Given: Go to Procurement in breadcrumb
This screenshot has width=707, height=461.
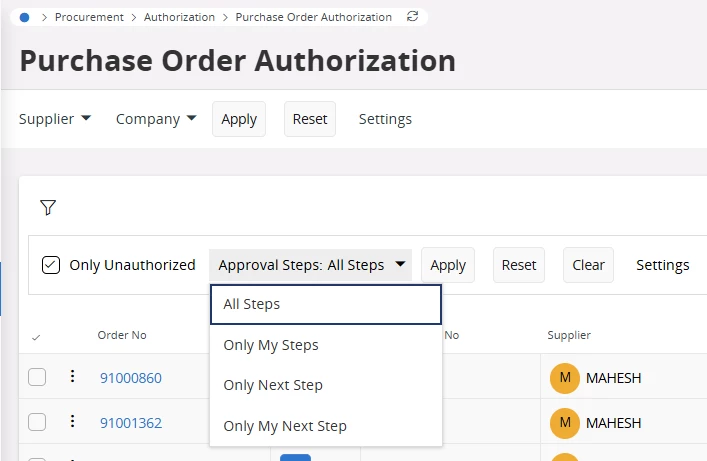Looking at the screenshot, I should (89, 17).
